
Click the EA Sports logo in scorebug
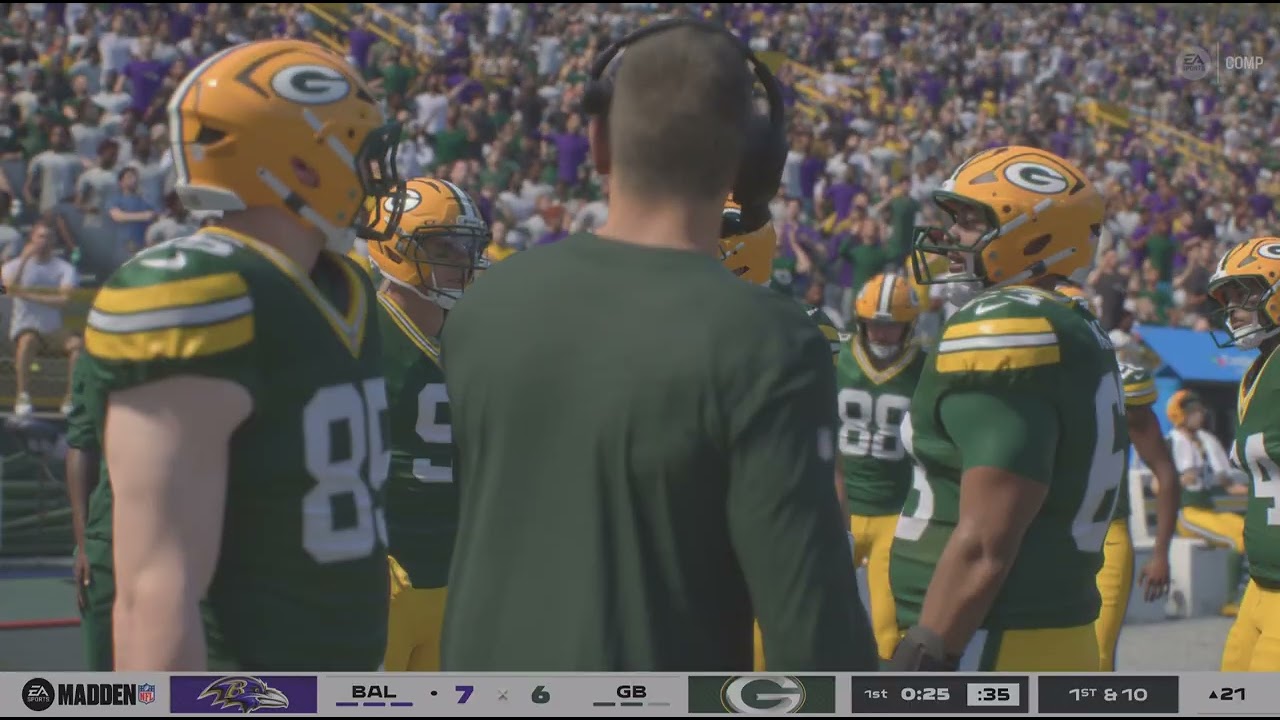tap(38, 694)
